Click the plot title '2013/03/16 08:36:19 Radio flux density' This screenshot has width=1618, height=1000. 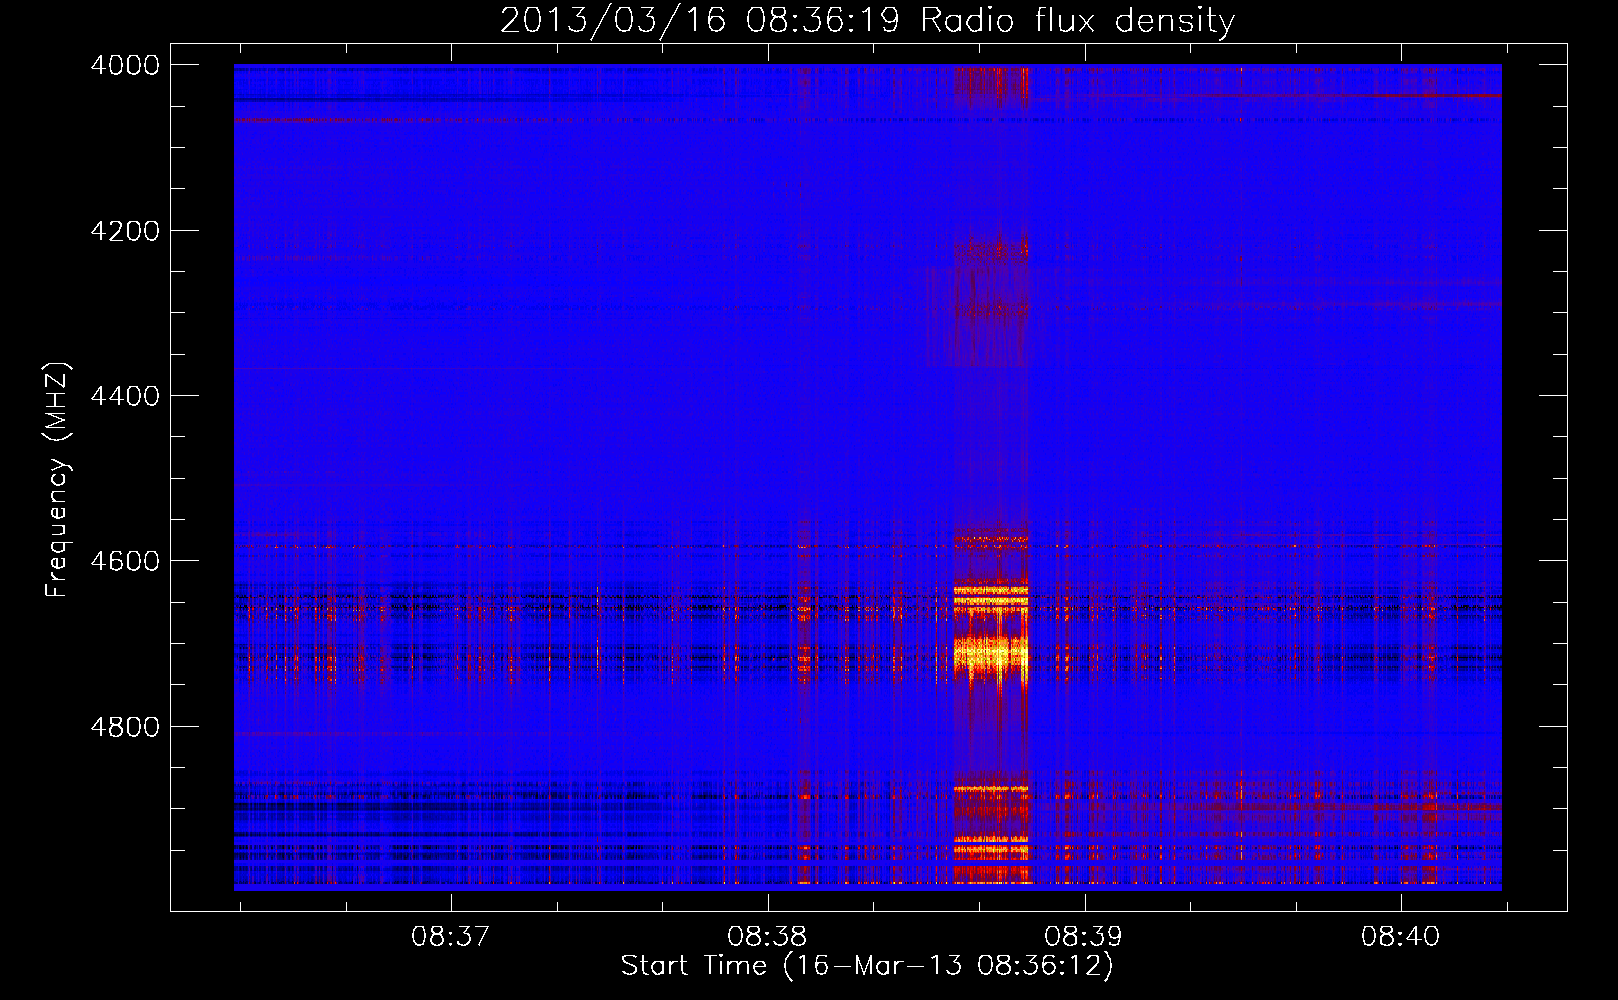point(867,20)
